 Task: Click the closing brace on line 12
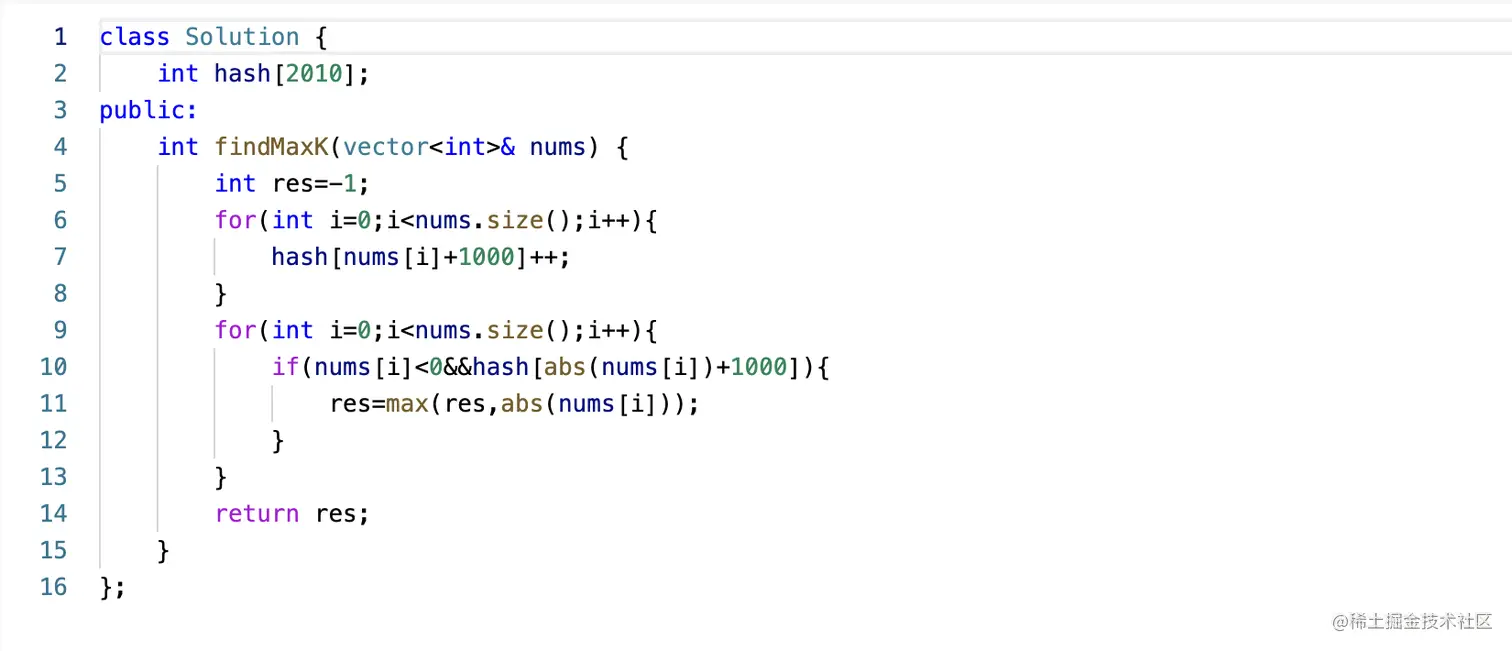278,441
